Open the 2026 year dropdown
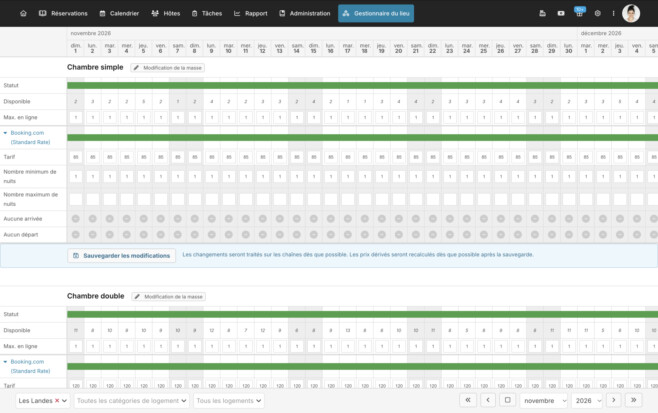Viewport: 658px width, 413px height. [587, 400]
